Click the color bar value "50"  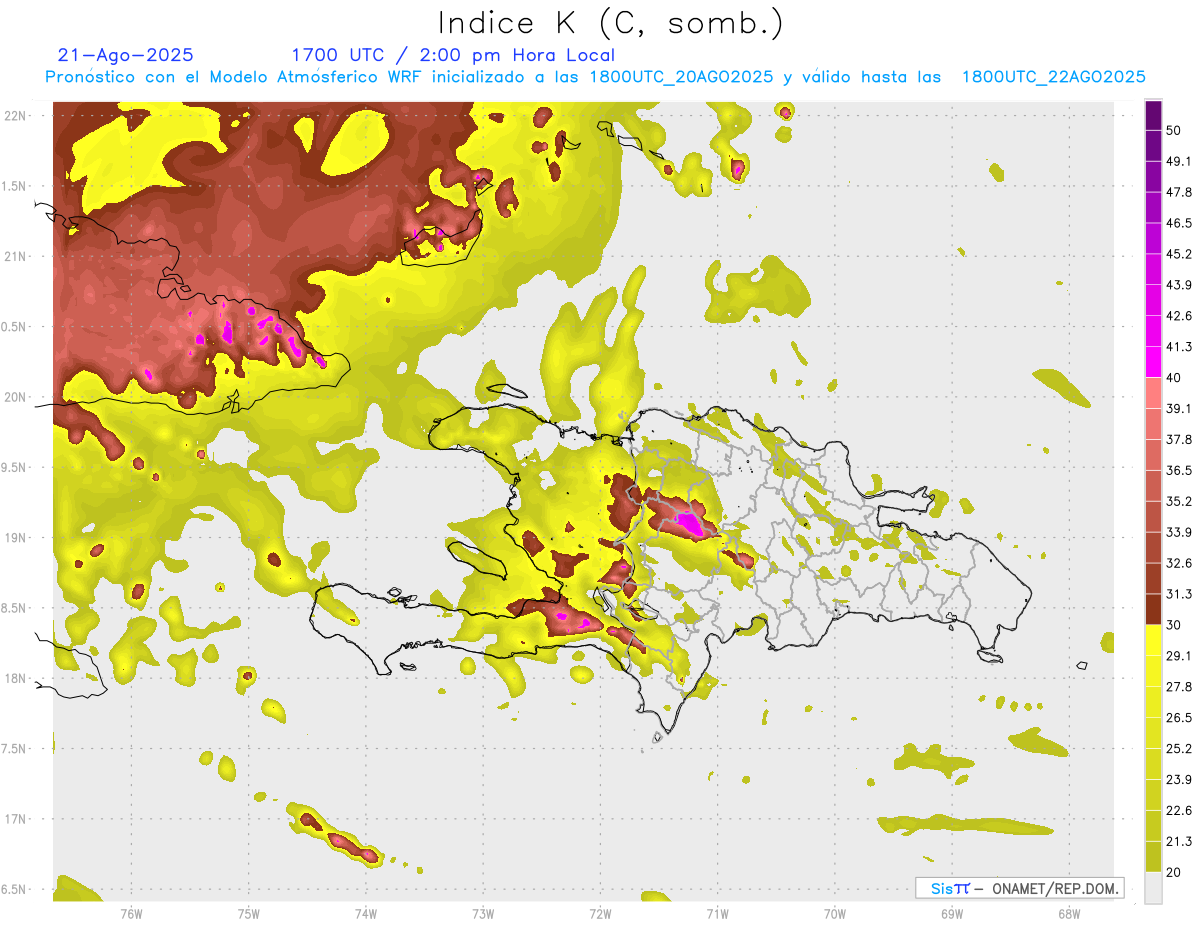click(1174, 130)
